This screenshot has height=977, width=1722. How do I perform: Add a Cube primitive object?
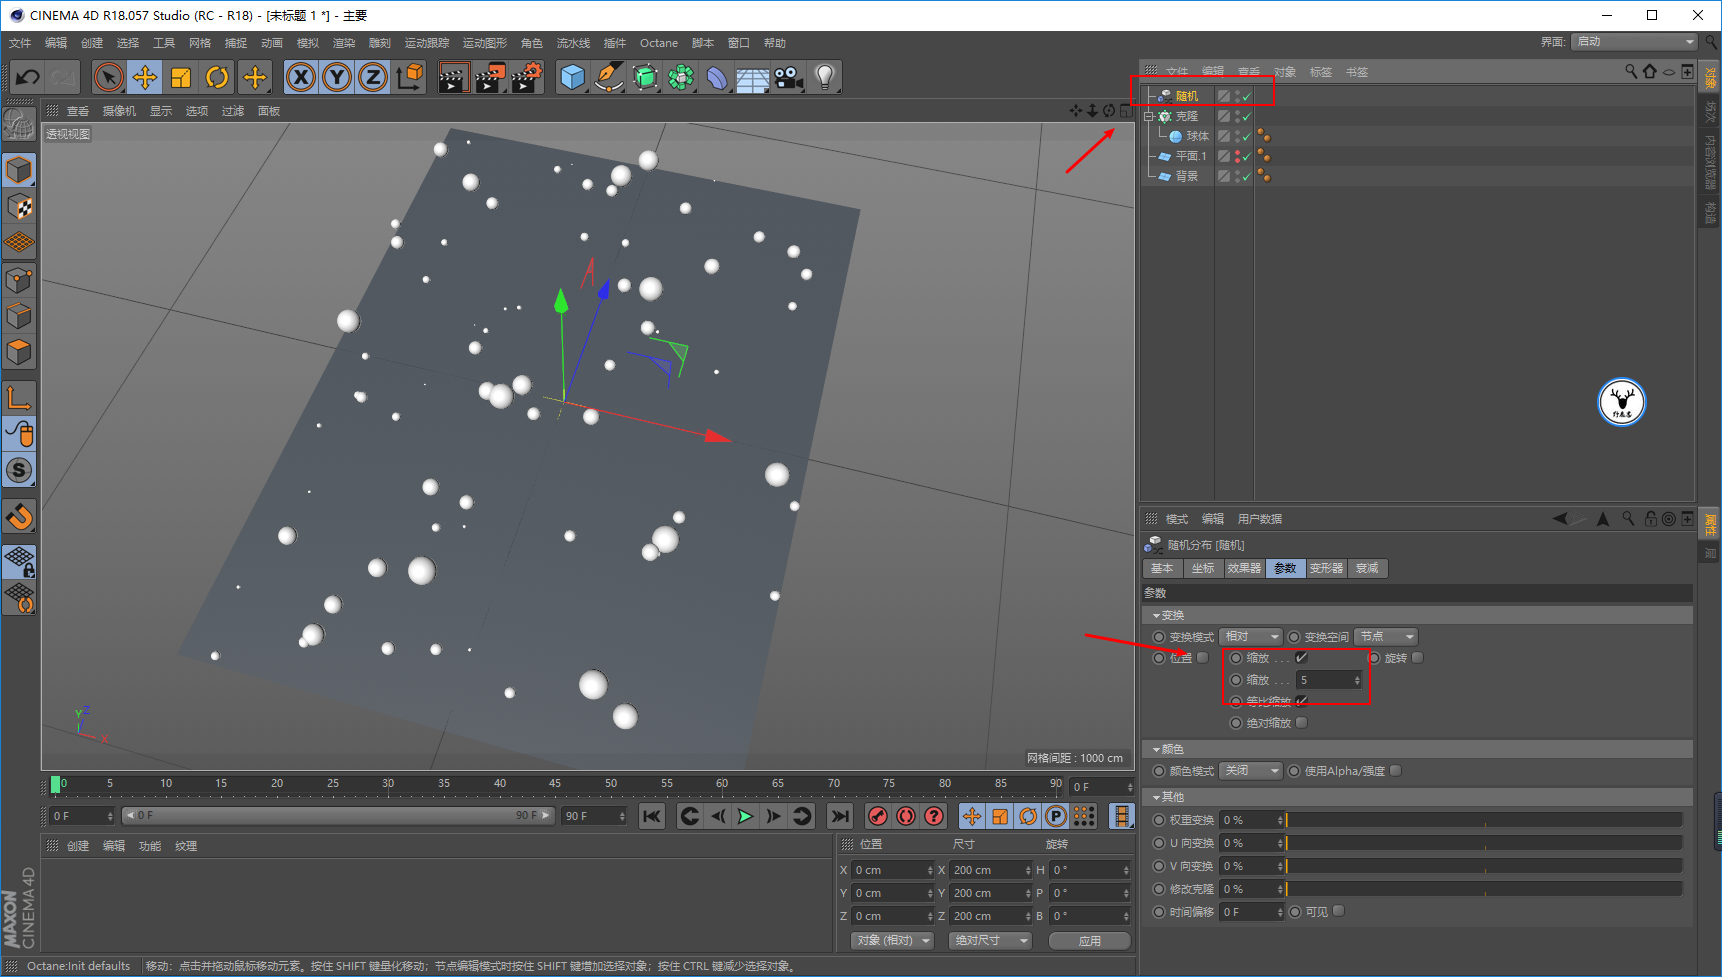coord(572,77)
